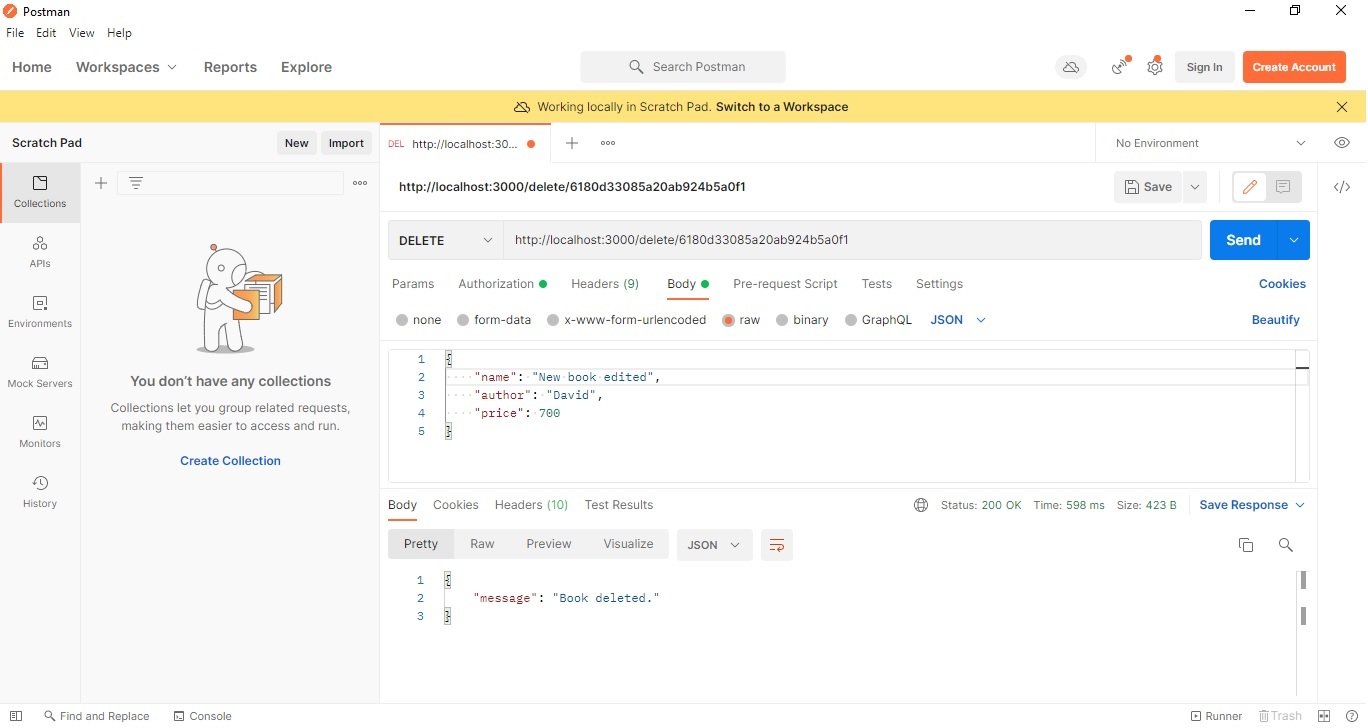Open the settings gear icon

pyautogui.click(x=1155, y=67)
